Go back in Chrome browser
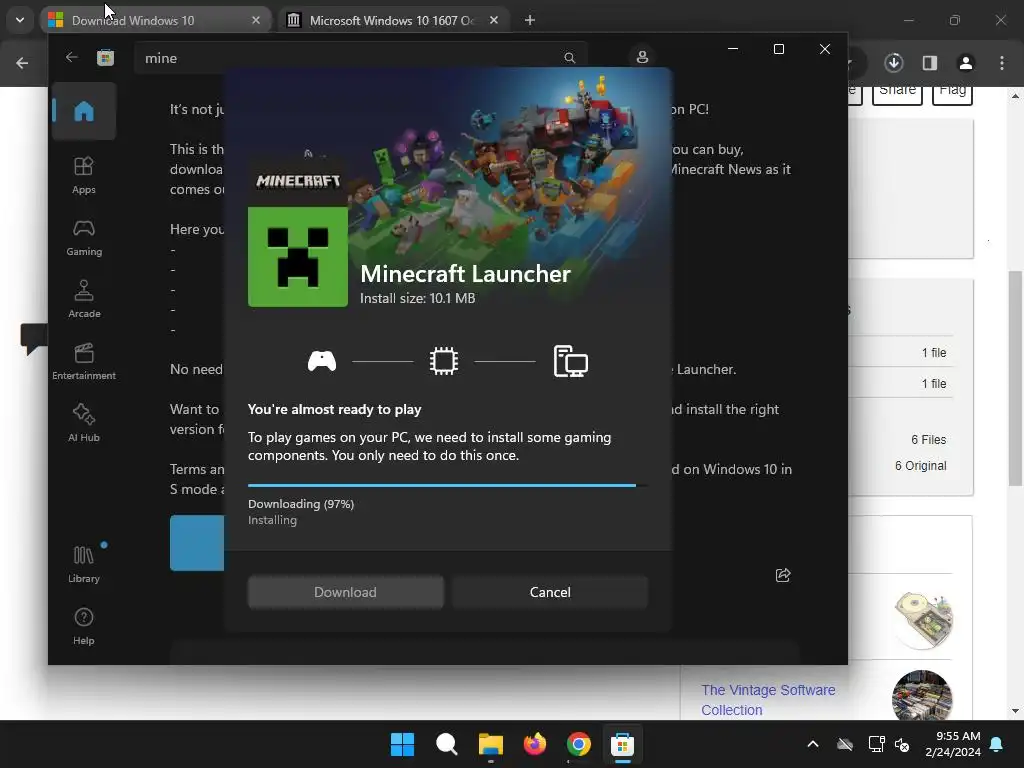The height and width of the screenshot is (768, 1024). click(x=22, y=63)
